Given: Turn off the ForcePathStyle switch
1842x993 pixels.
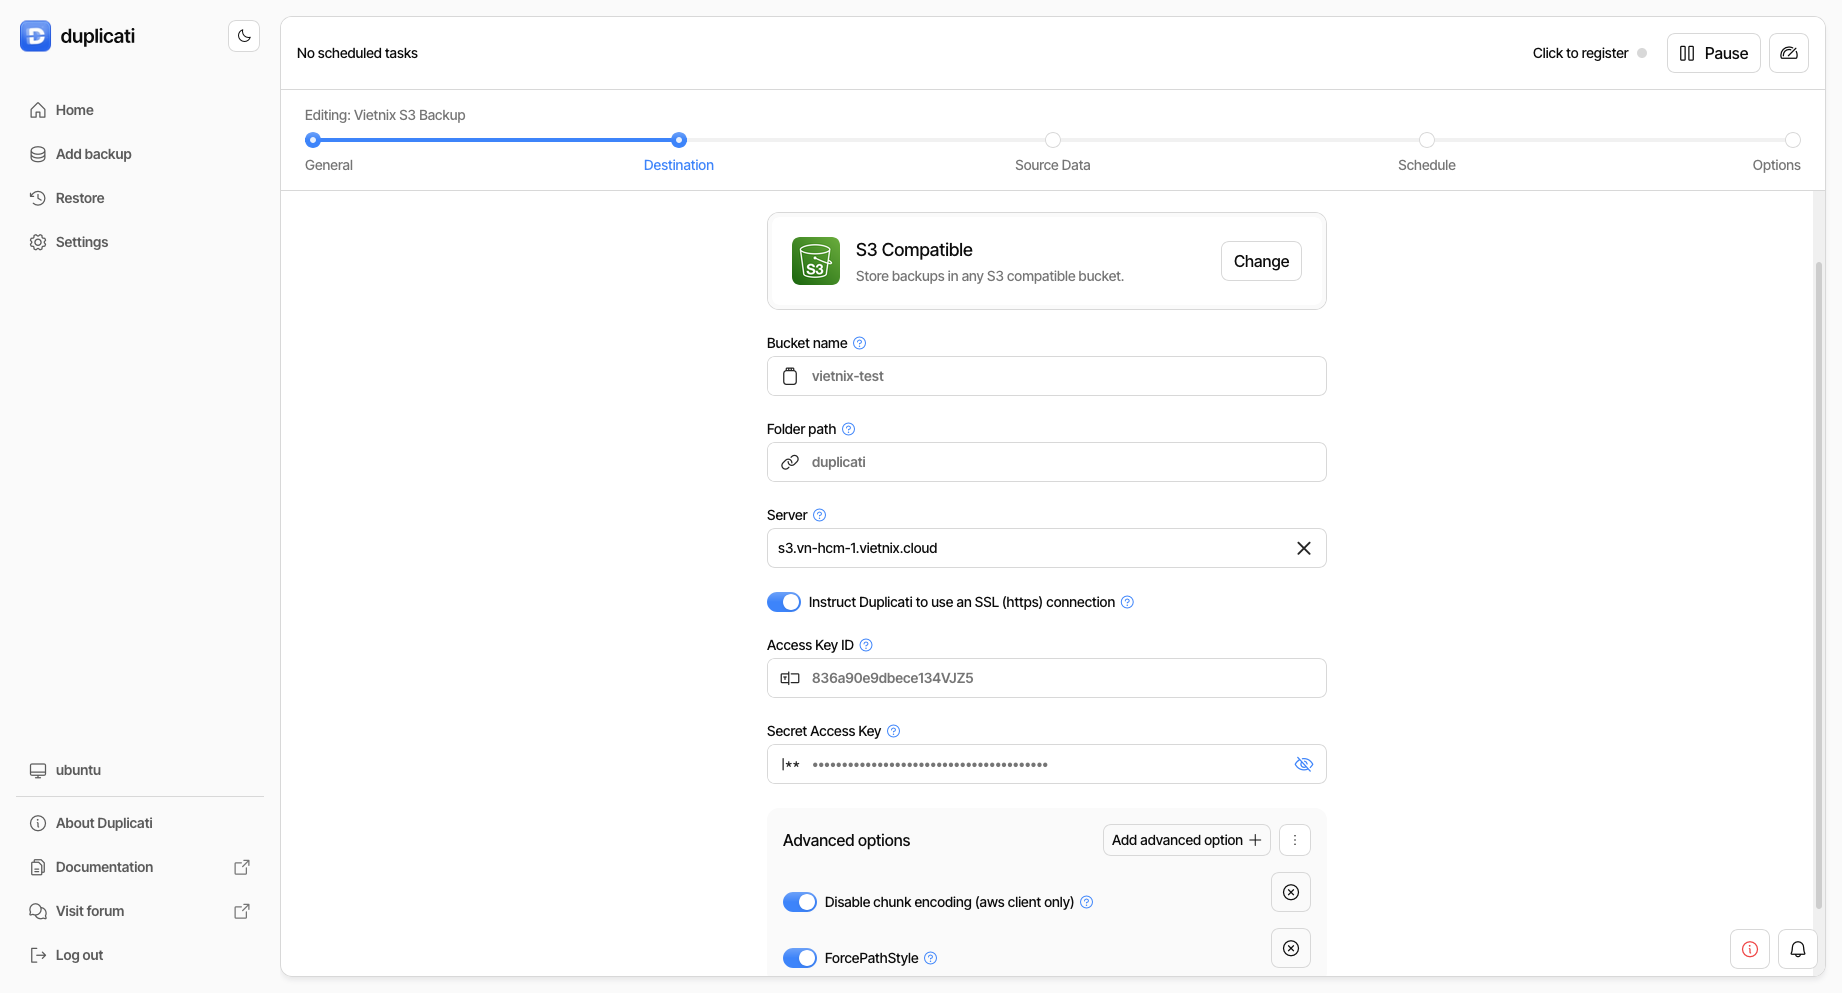Looking at the screenshot, I should pyautogui.click(x=800, y=958).
